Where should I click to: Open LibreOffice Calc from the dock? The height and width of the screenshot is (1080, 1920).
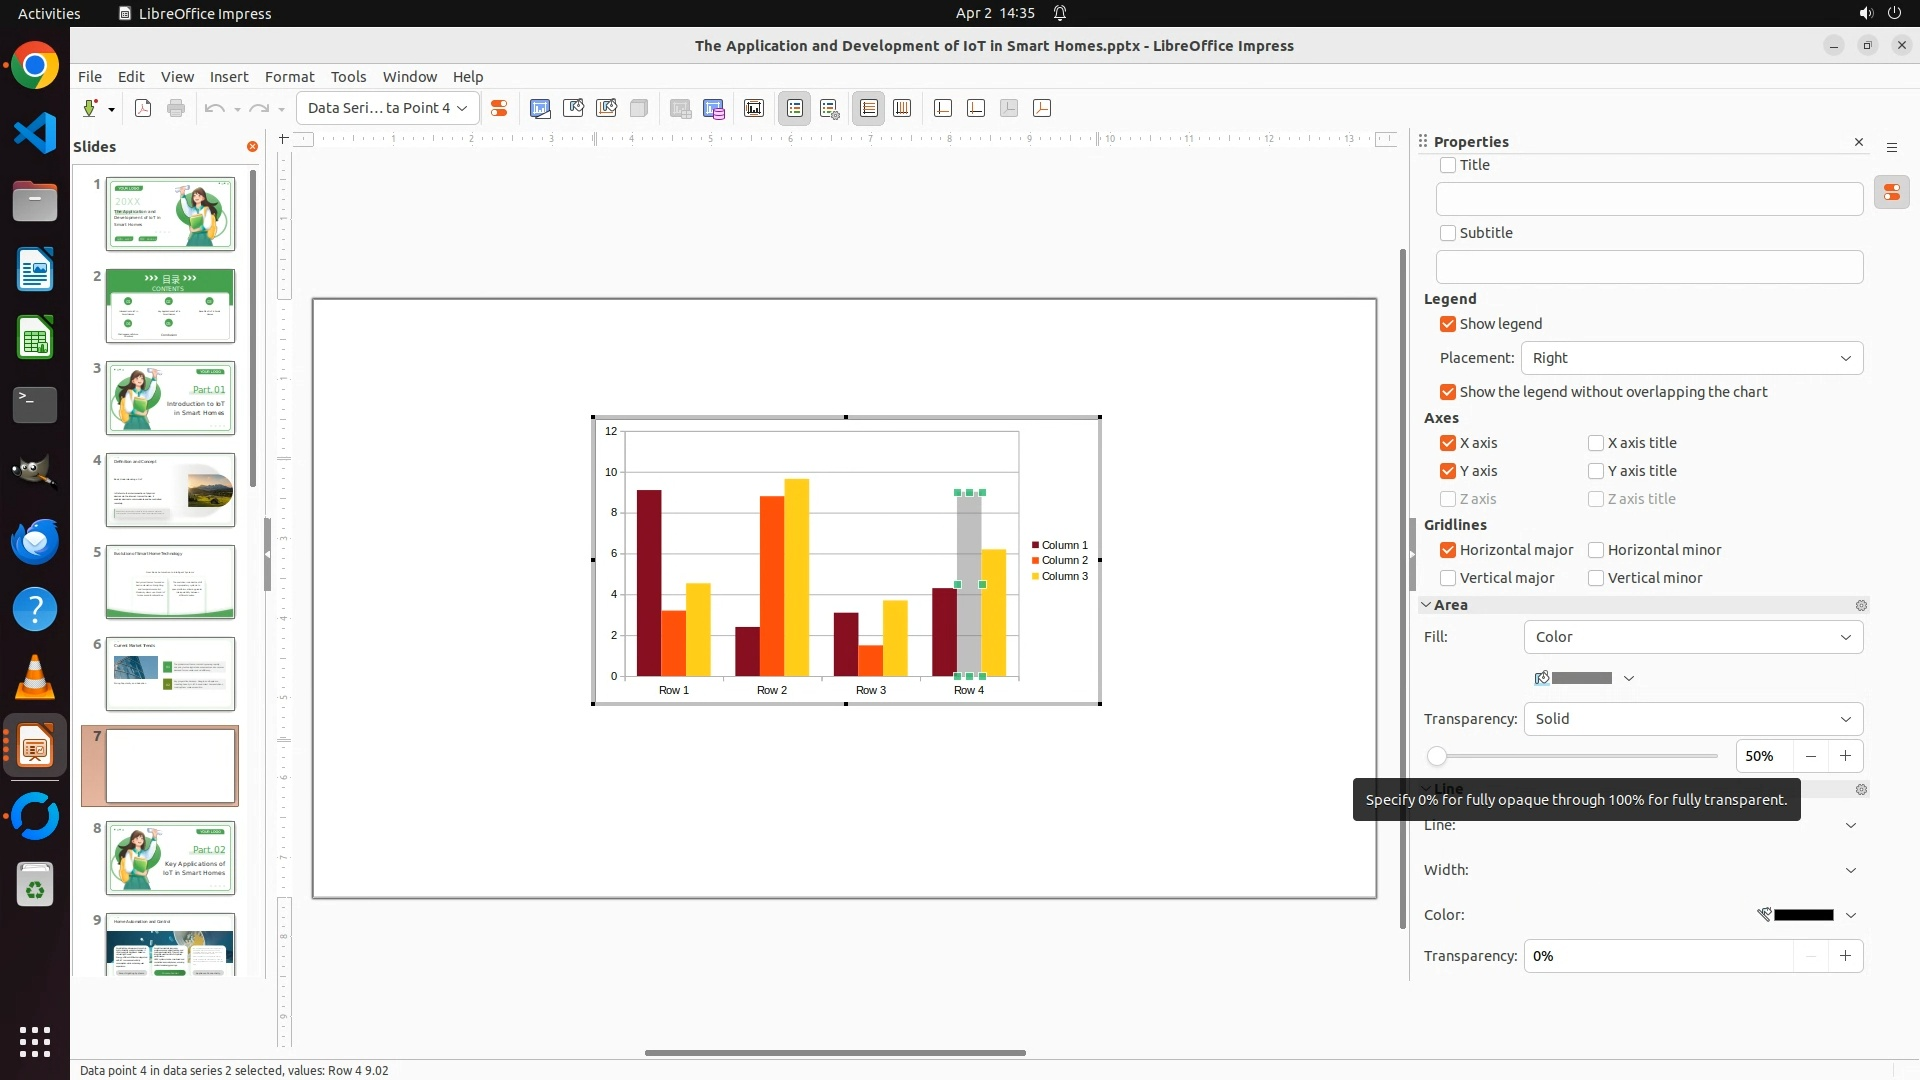(35, 338)
